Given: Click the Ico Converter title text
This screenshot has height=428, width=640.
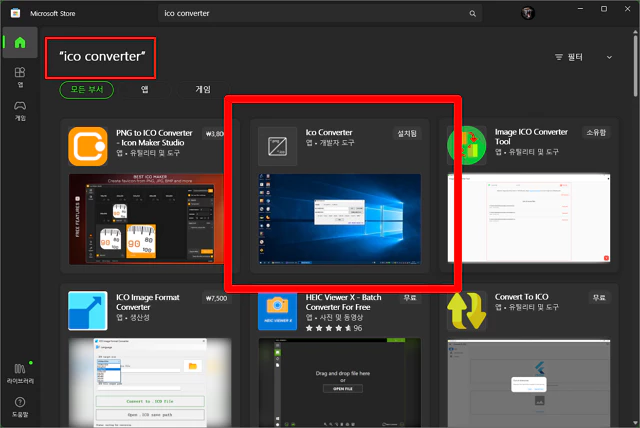Looking at the screenshot, I should coord(329,133).
